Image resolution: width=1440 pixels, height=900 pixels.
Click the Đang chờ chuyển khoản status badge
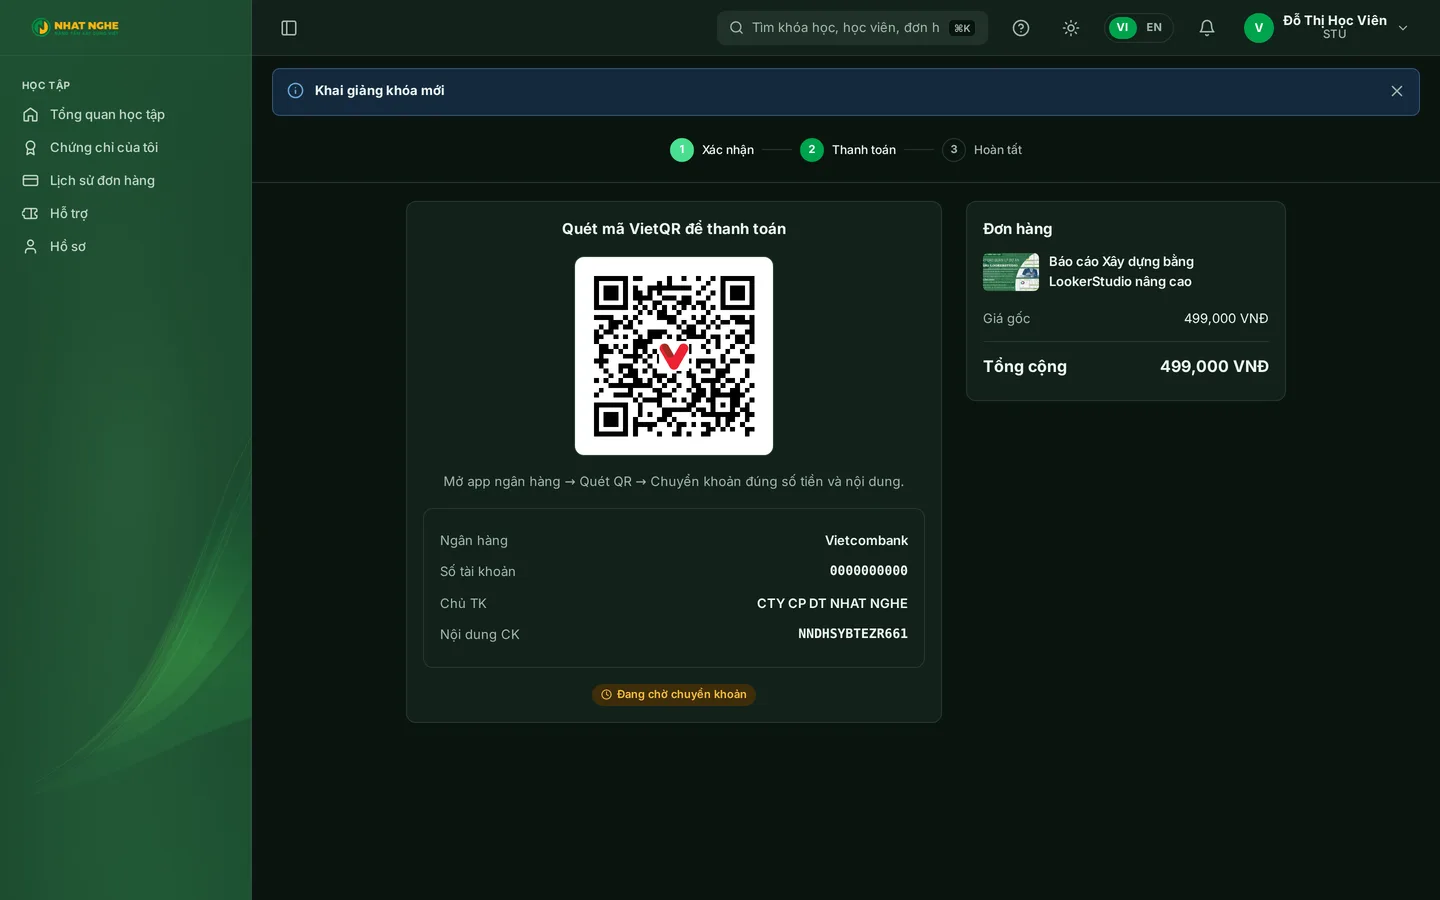674,695
